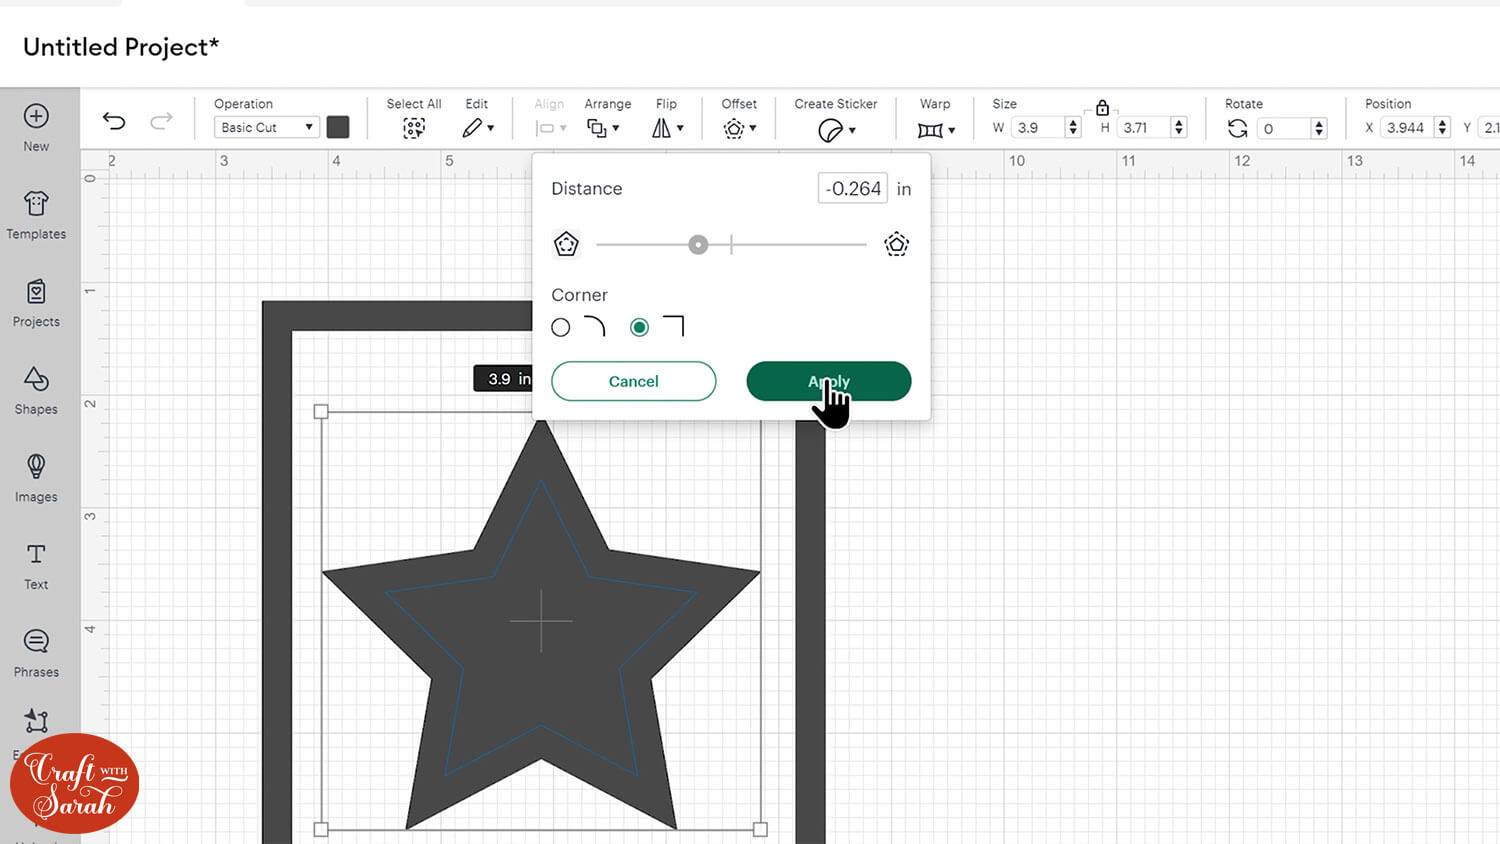Add text with the Text tool
This screenshot has width=1500, height=844.
coord(36,565)
